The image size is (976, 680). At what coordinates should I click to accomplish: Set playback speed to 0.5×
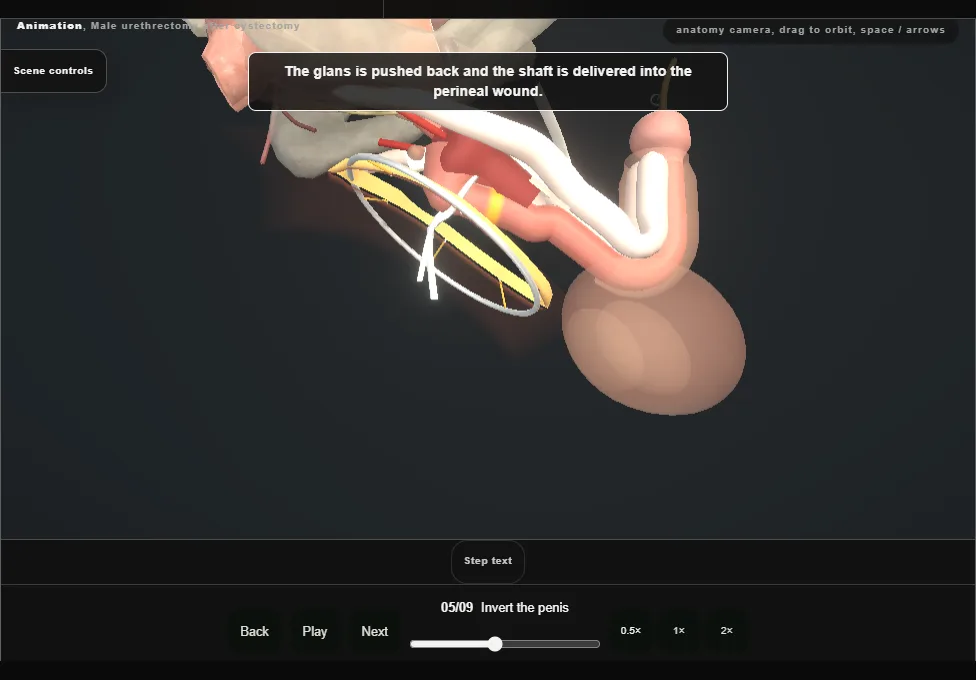(x=631, y=631)
